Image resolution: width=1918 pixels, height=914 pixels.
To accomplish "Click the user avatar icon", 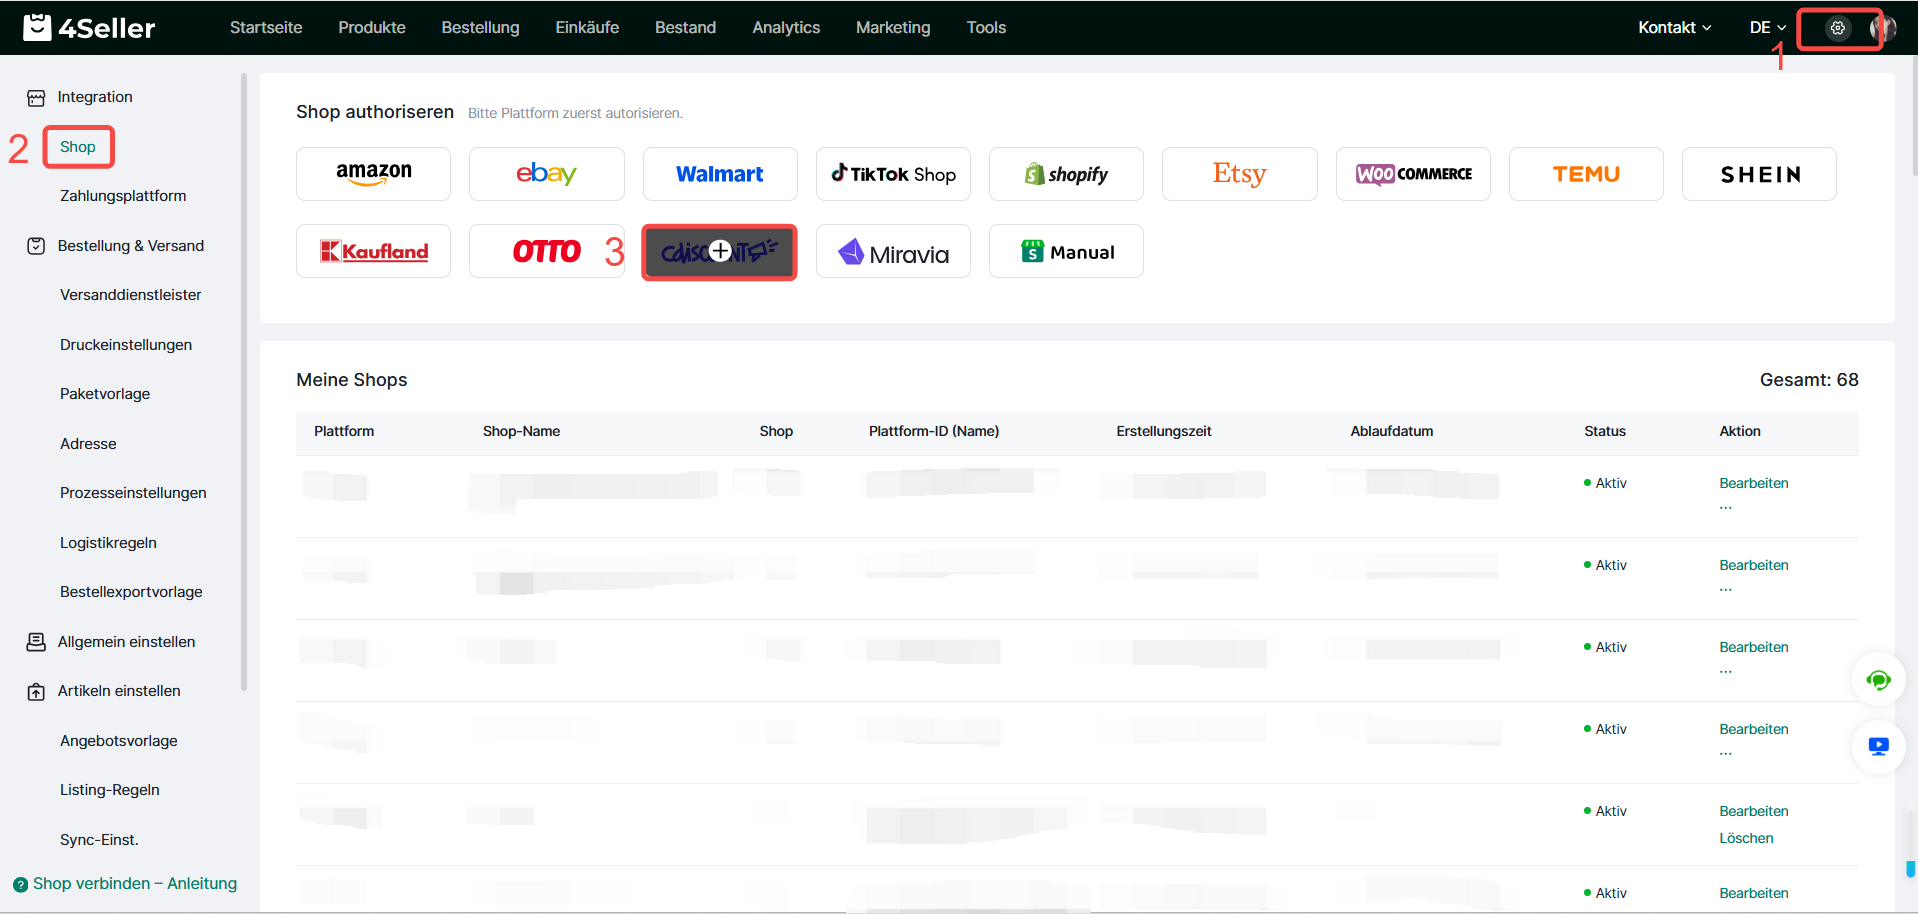I will coord(1882,28).
